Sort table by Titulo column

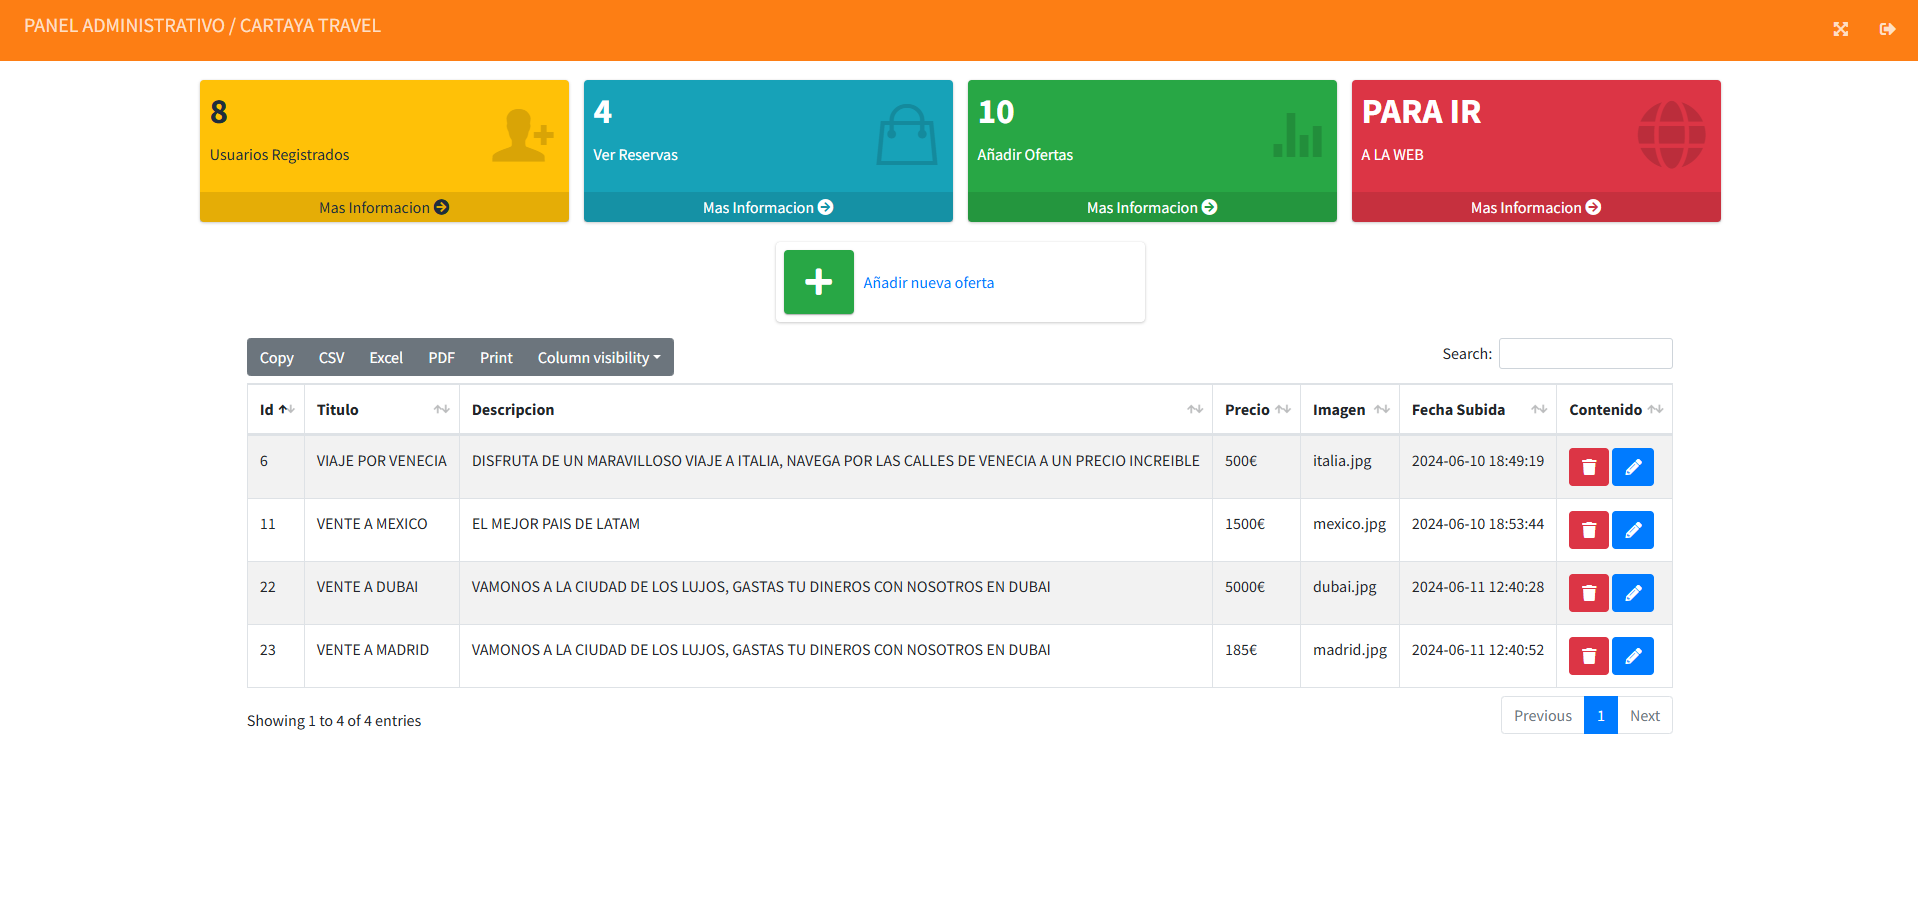coord(382,410)
